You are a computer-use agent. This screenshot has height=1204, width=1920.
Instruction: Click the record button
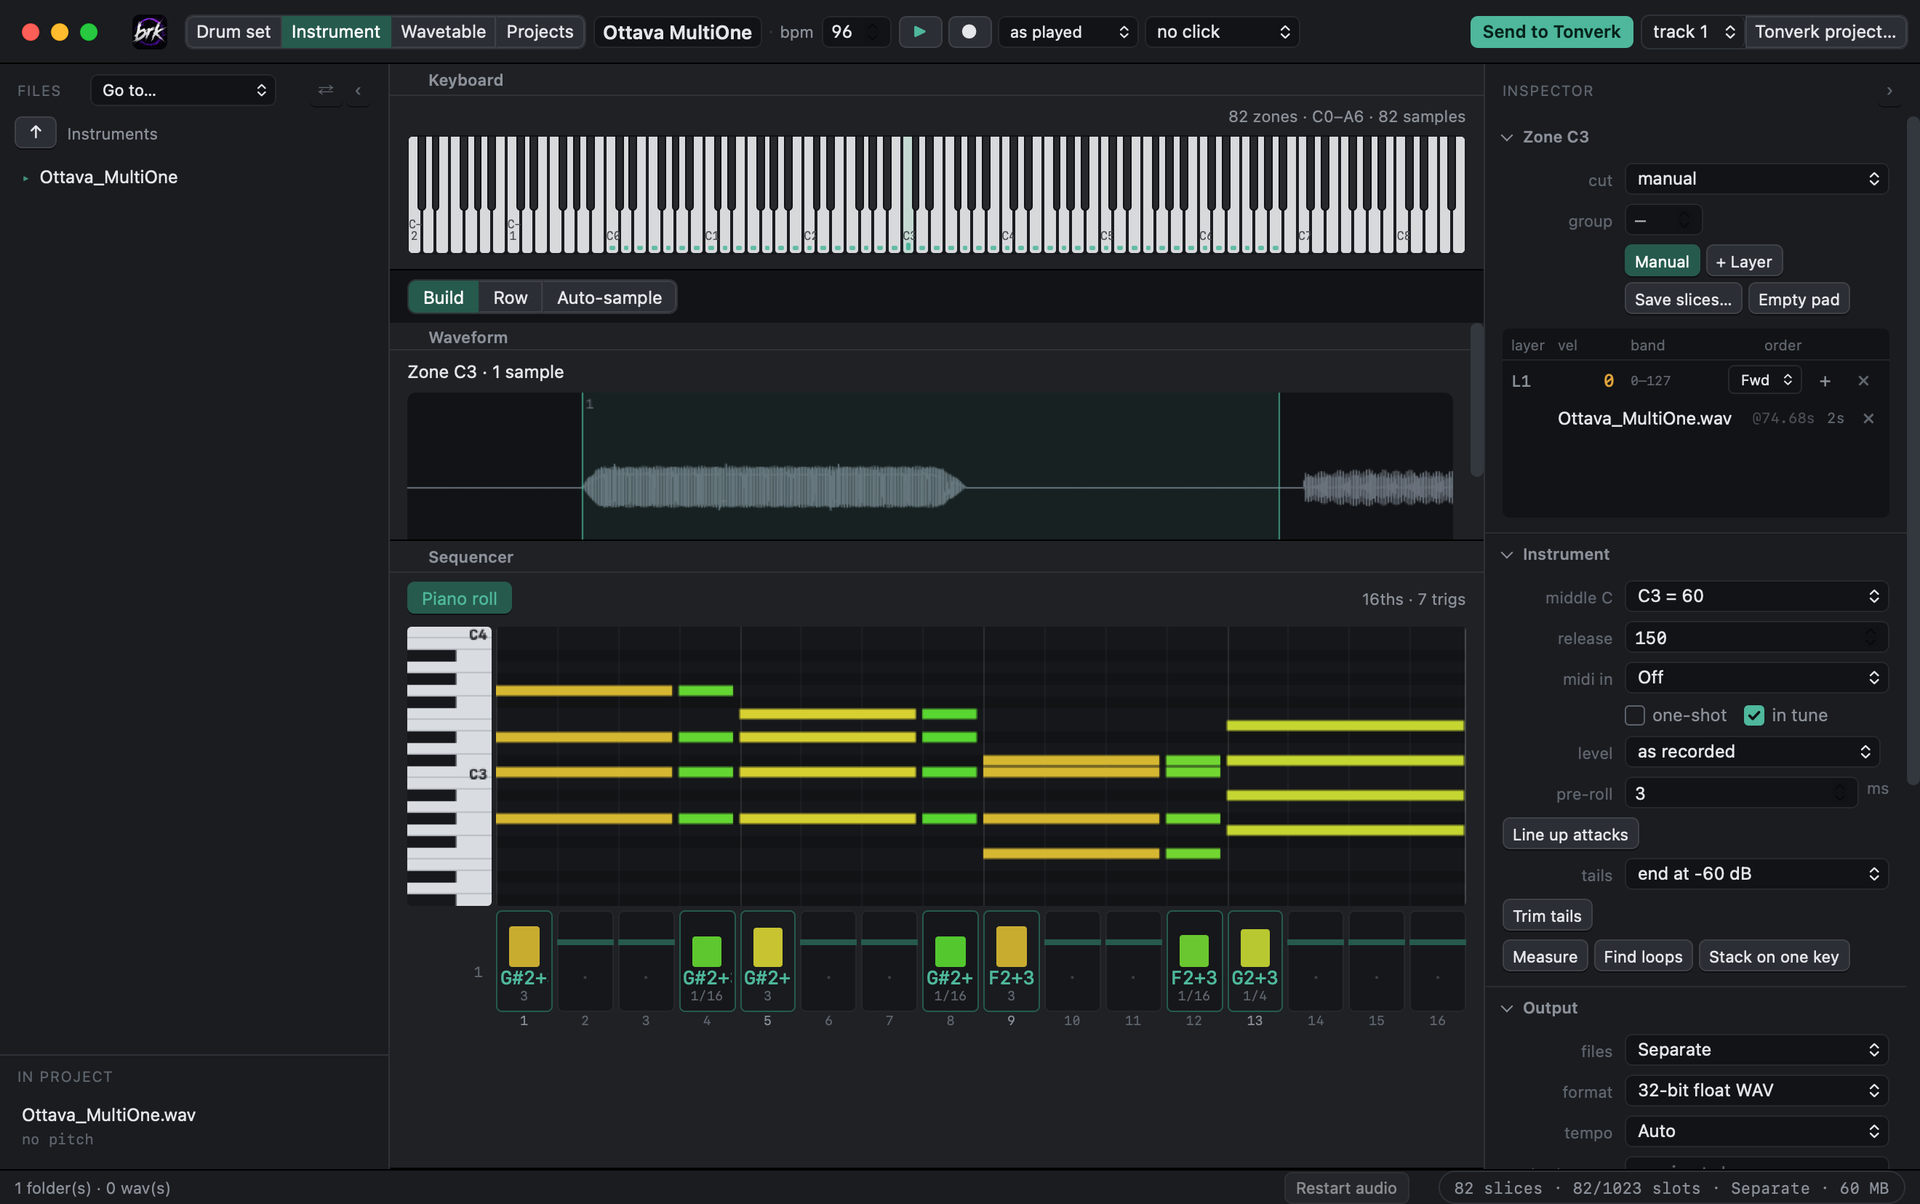click(x=969, y=32)
